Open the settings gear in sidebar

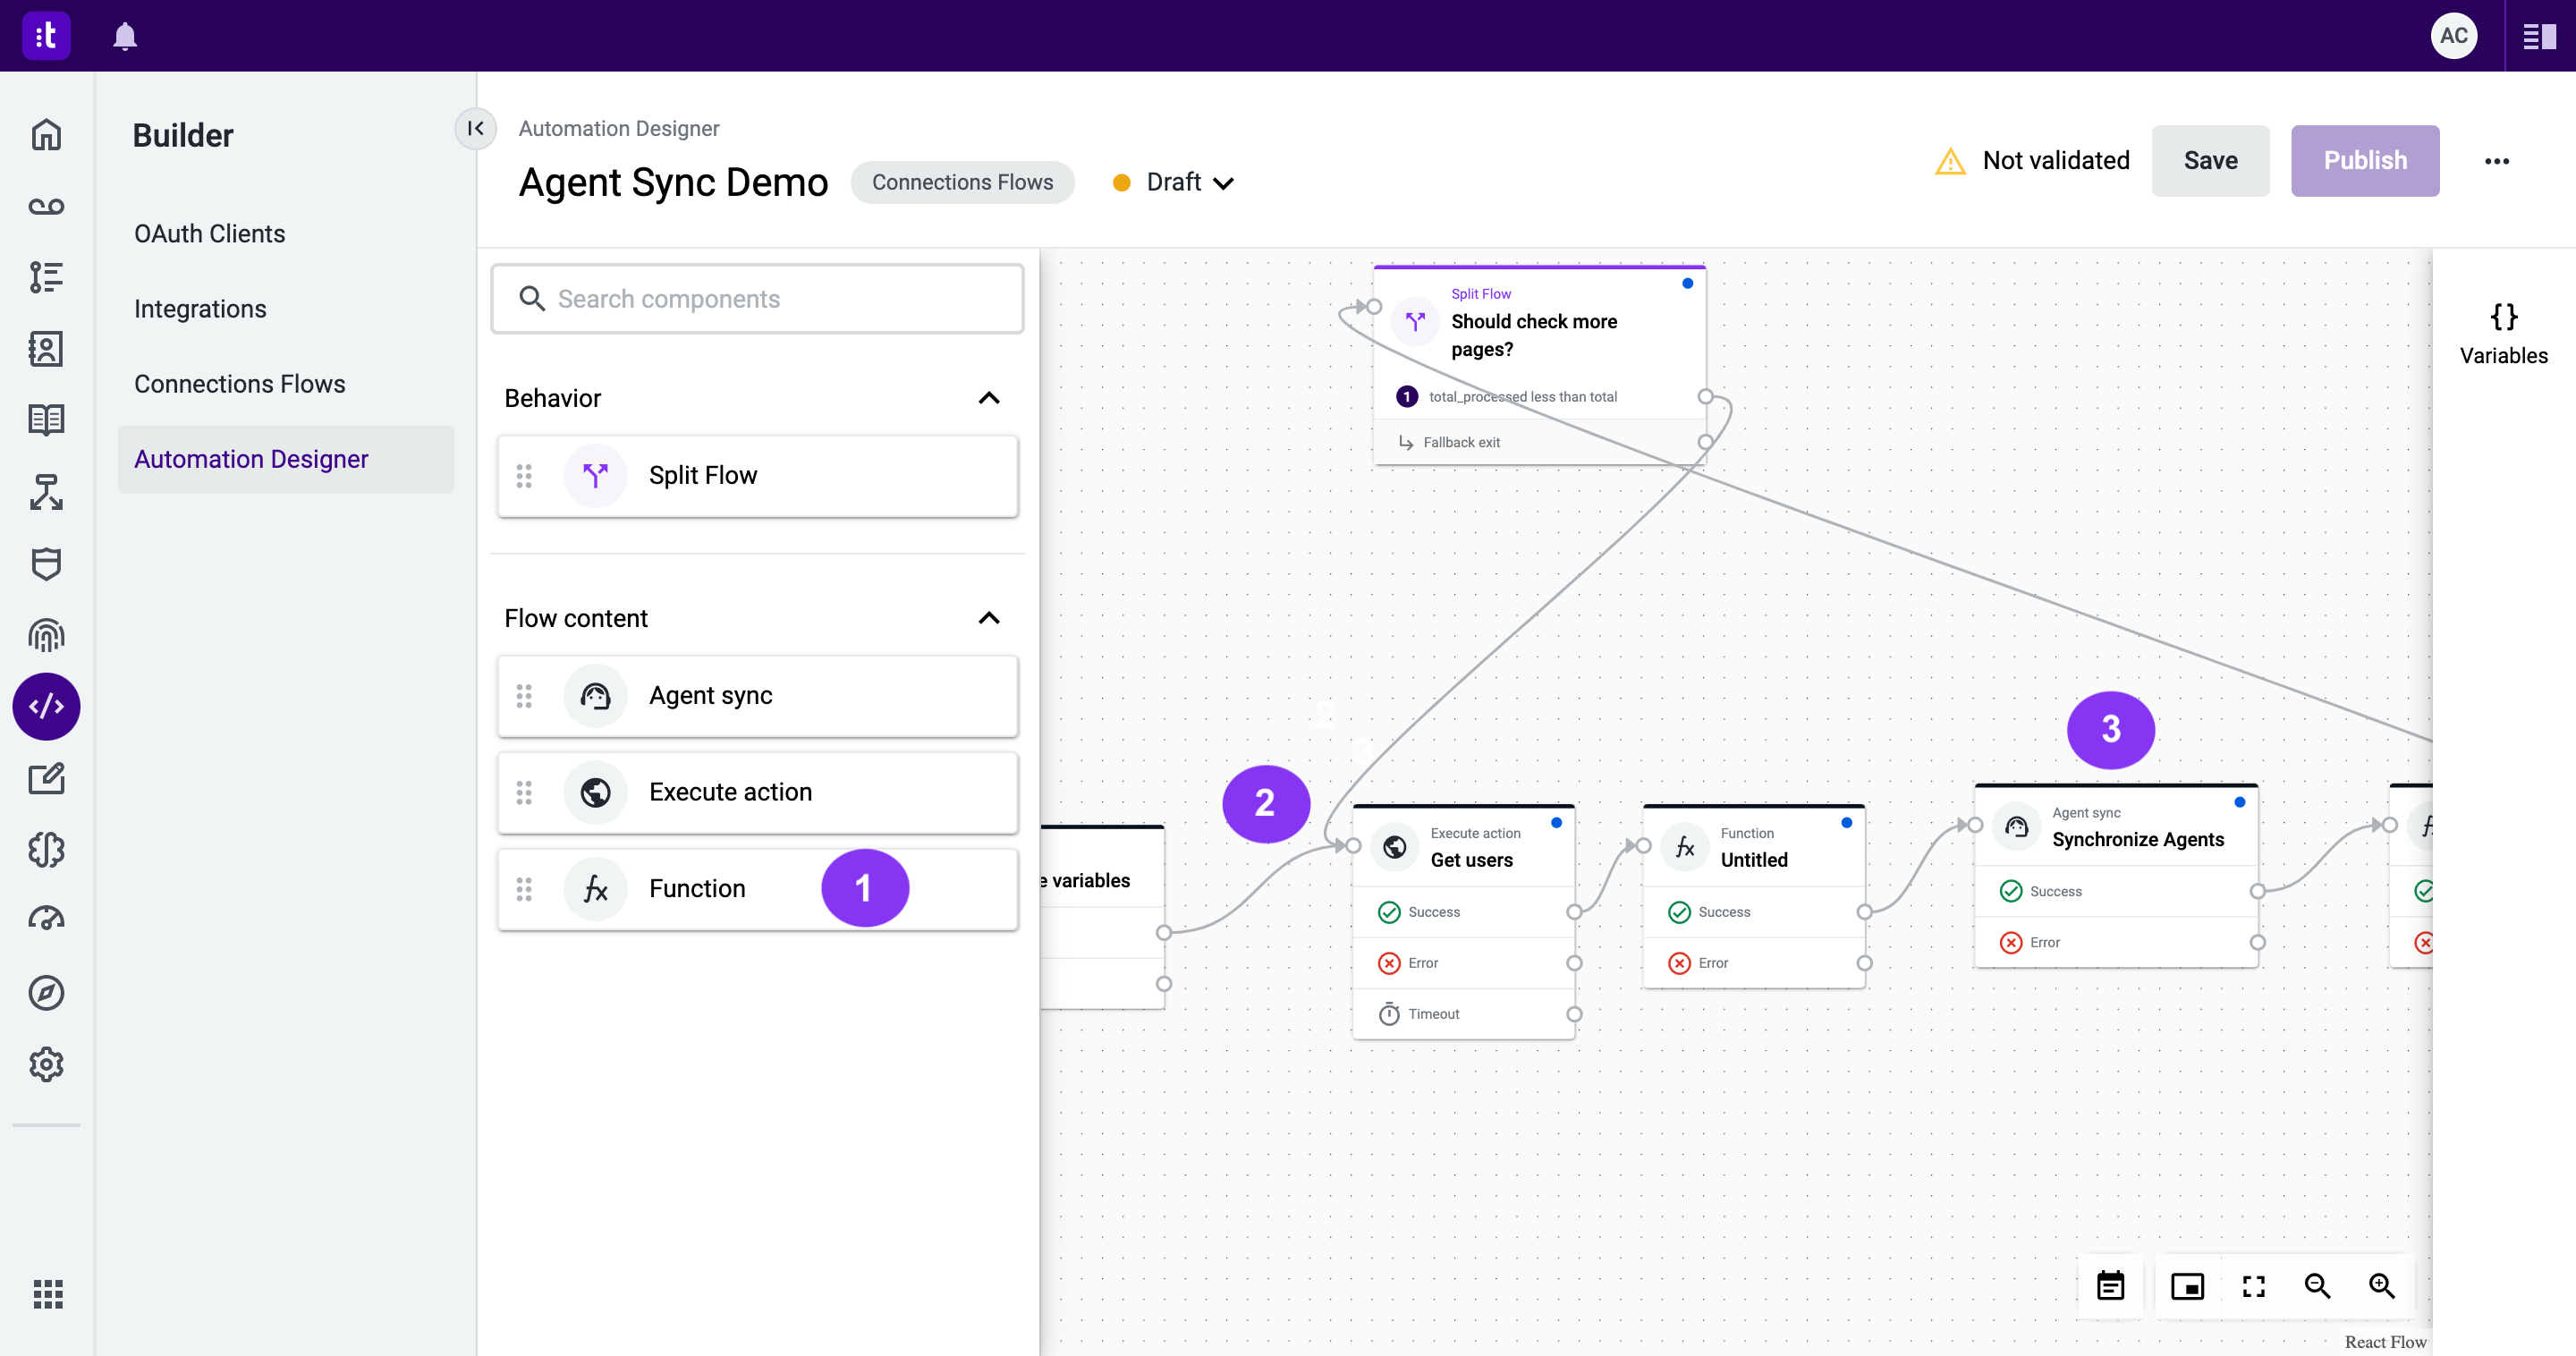point(46,1064)
